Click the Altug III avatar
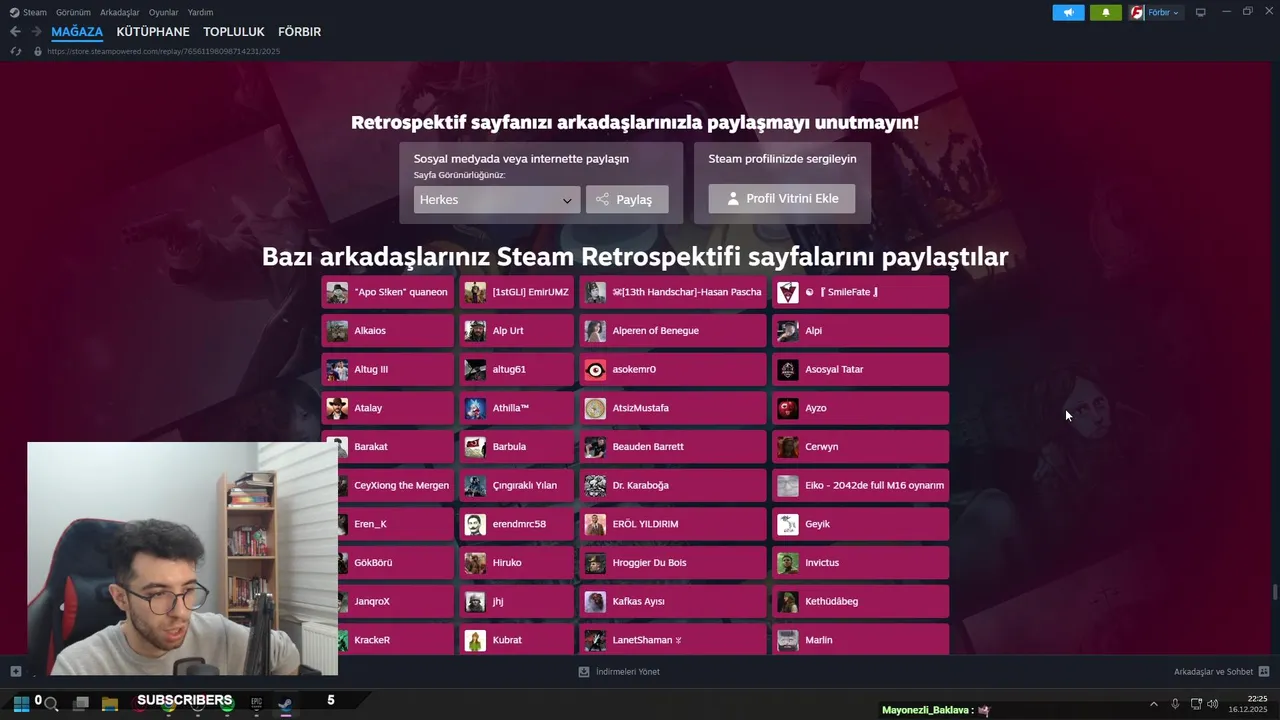This screenshot has height=720, width=1280. click(x=337, y=370)
